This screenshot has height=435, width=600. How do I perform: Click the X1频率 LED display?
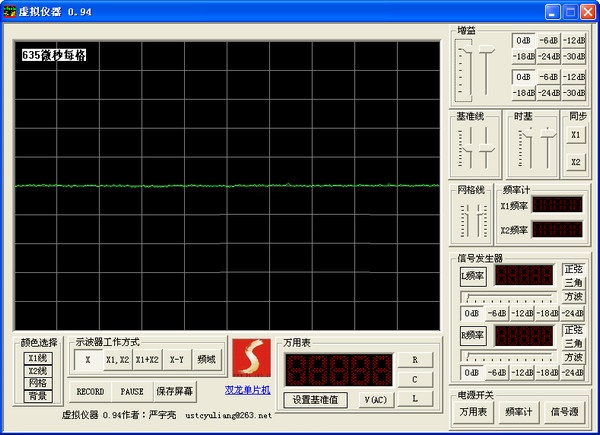[x=556, y=205]
